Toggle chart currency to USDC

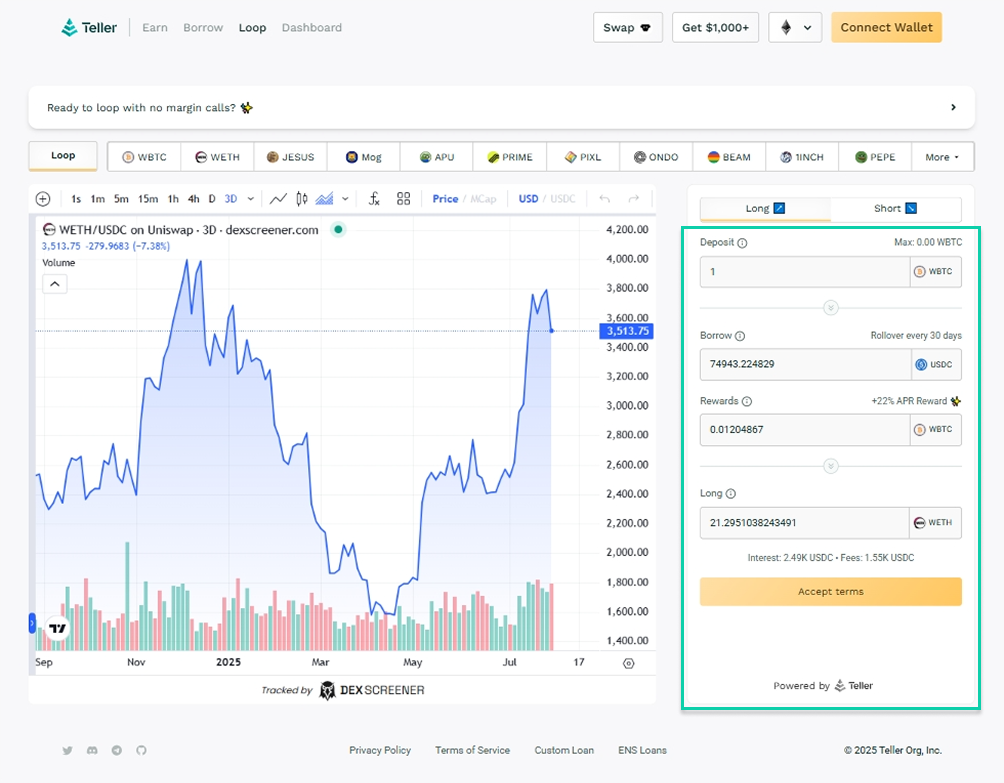563,199
